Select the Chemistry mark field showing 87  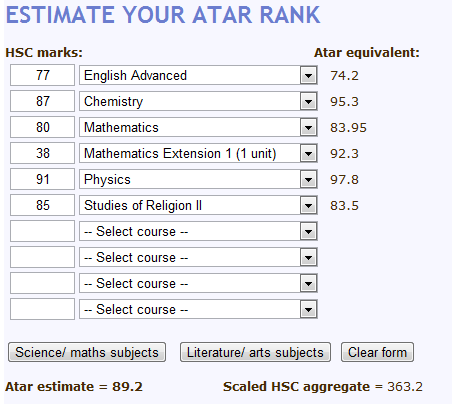pyautogui.click(x=42, y=101)
